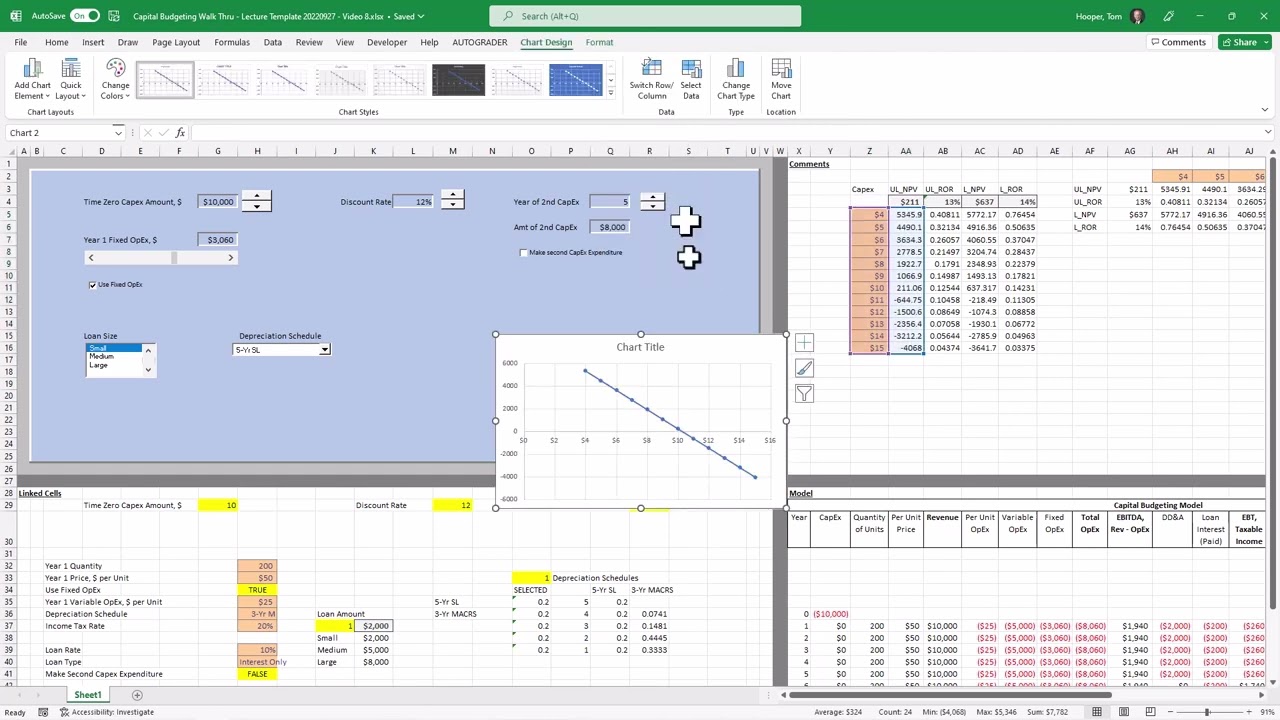
Task: Click the Chart Title text
Action: coord(640,347)
